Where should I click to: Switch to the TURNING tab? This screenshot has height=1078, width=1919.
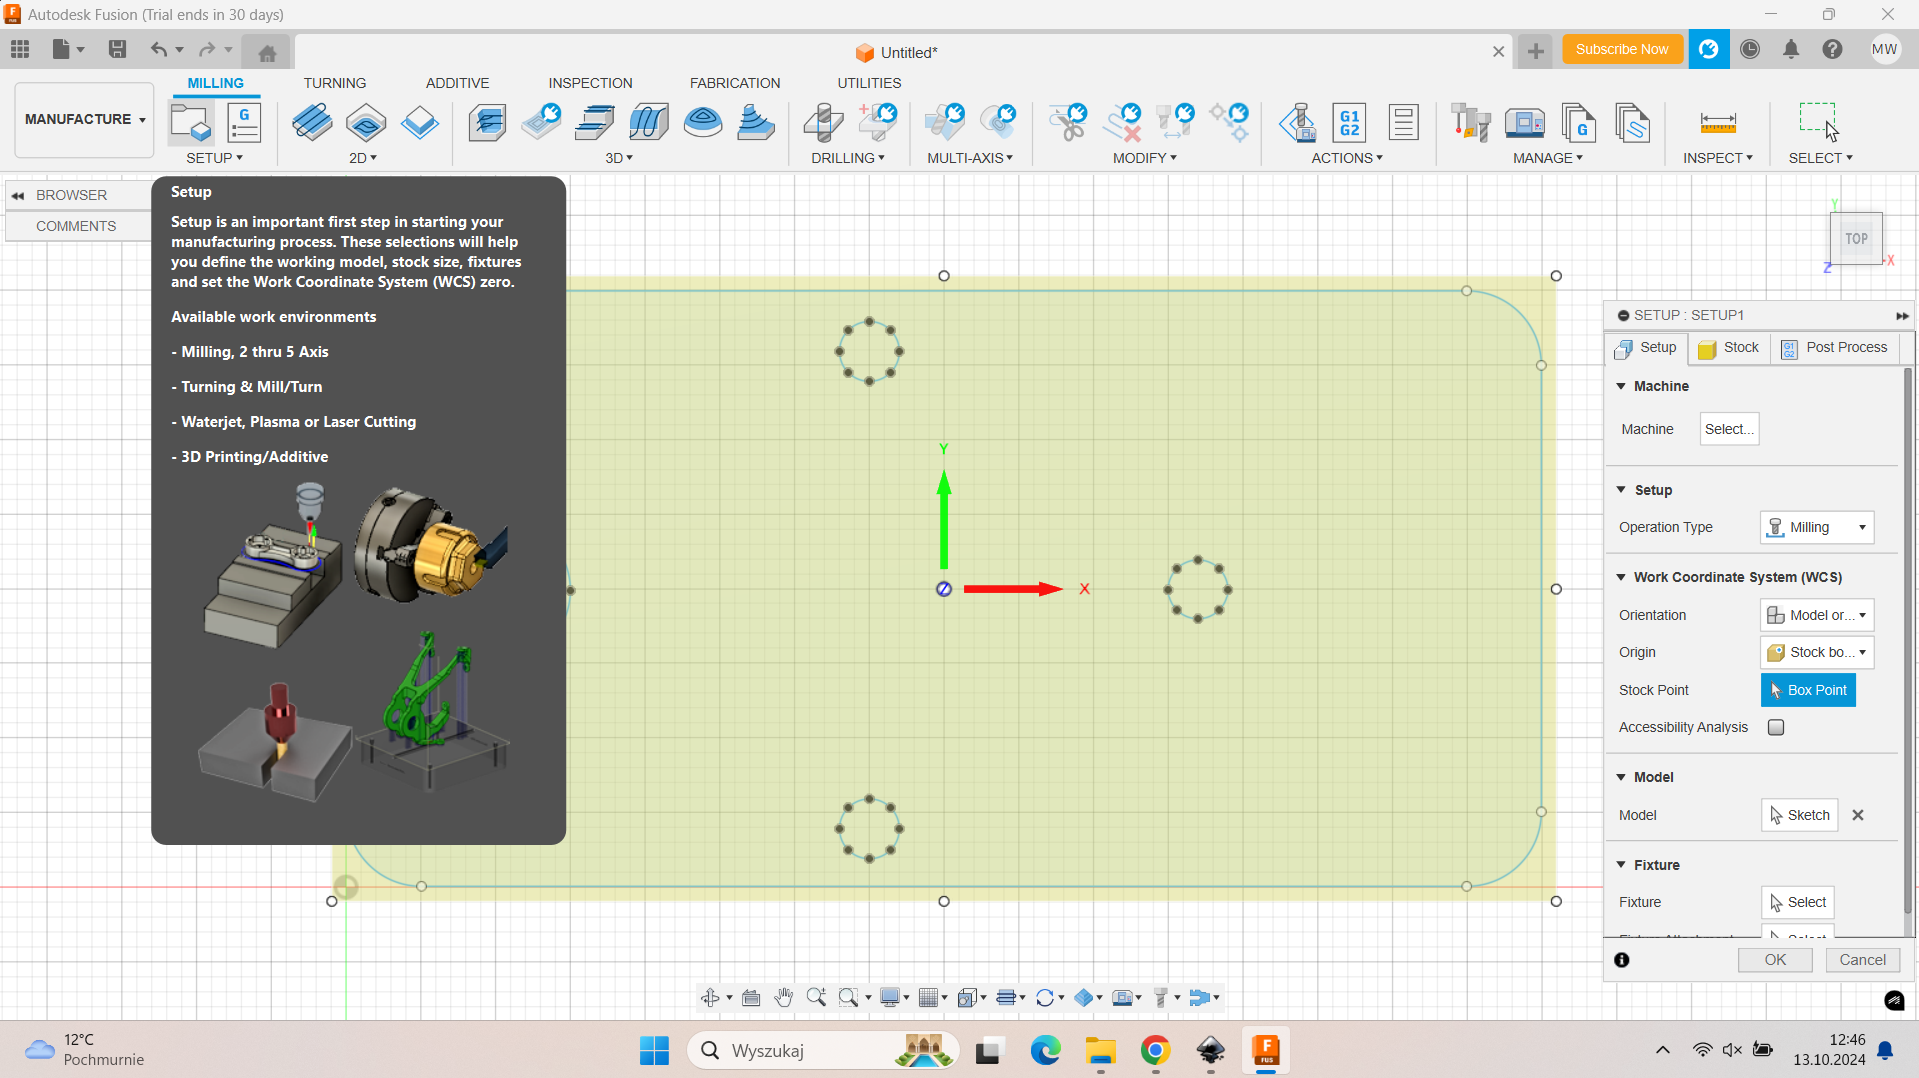[335, 83]
